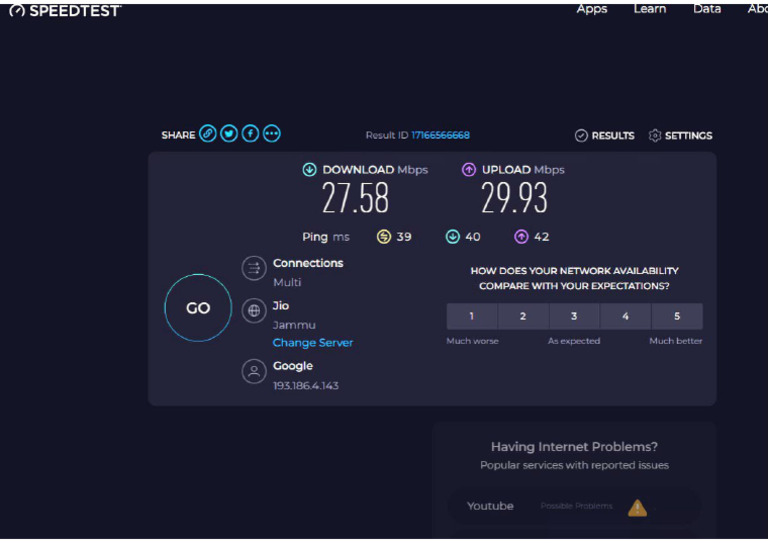The width and height of the screenshot is (768, 543).
Task: Click the Results checkmark icon
Action: click(581, 136)
